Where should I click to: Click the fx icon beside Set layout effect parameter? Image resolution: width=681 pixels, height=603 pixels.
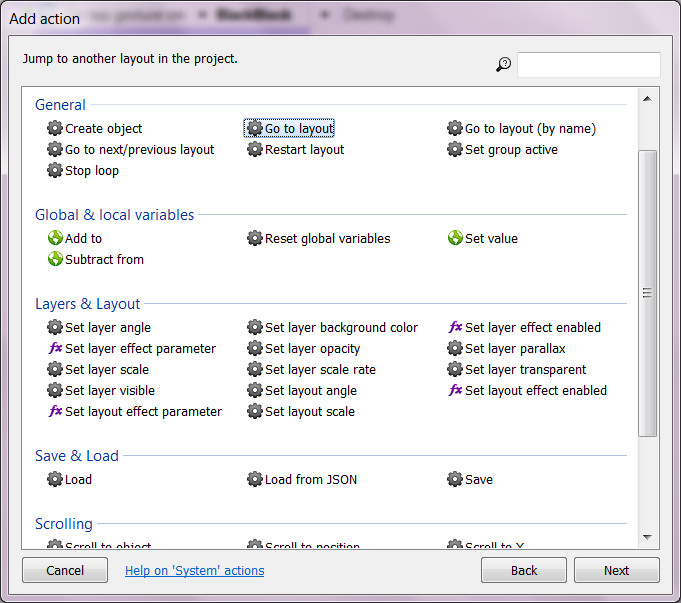pos(55,411)
